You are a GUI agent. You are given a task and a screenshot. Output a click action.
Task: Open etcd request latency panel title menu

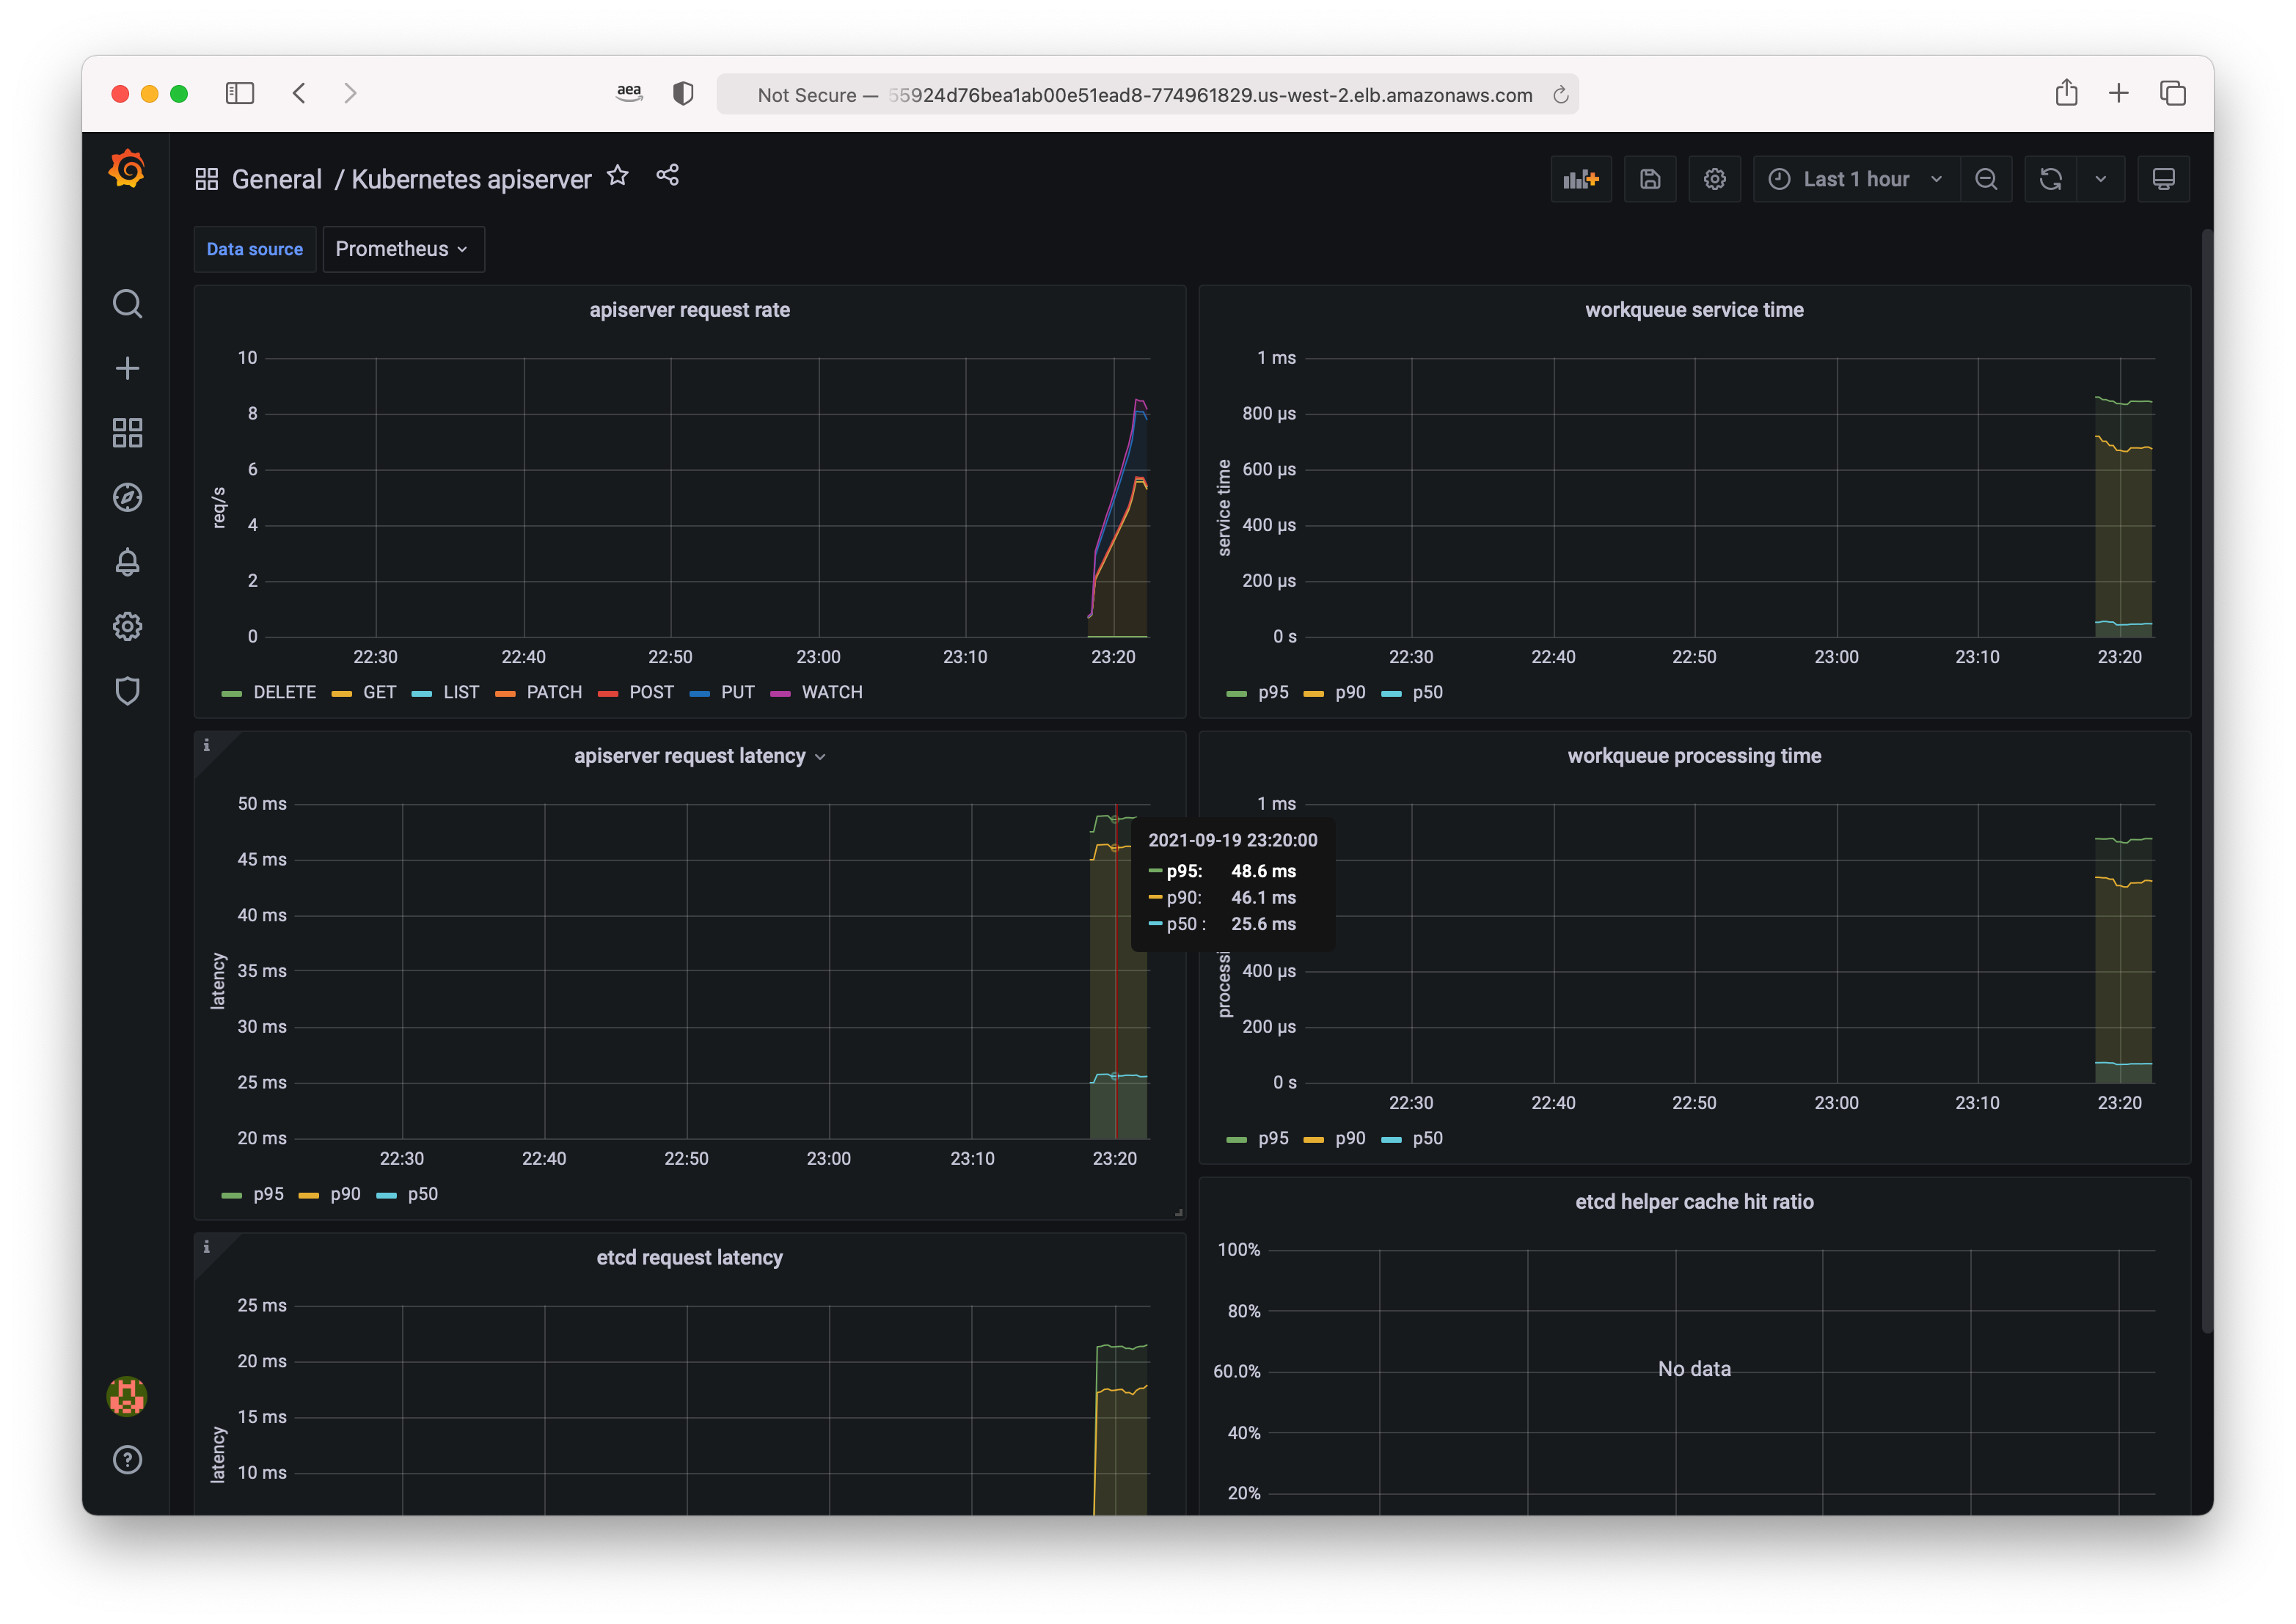click(x=690, y=1258)
